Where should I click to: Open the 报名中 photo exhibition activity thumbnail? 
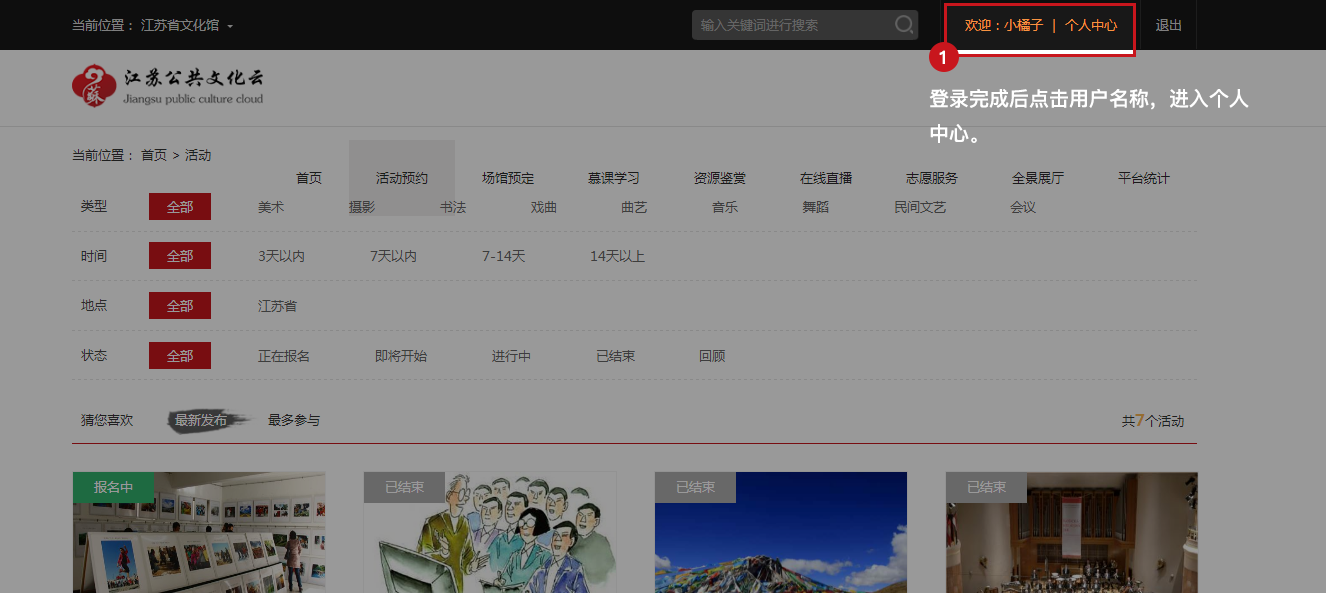(199, 532)
